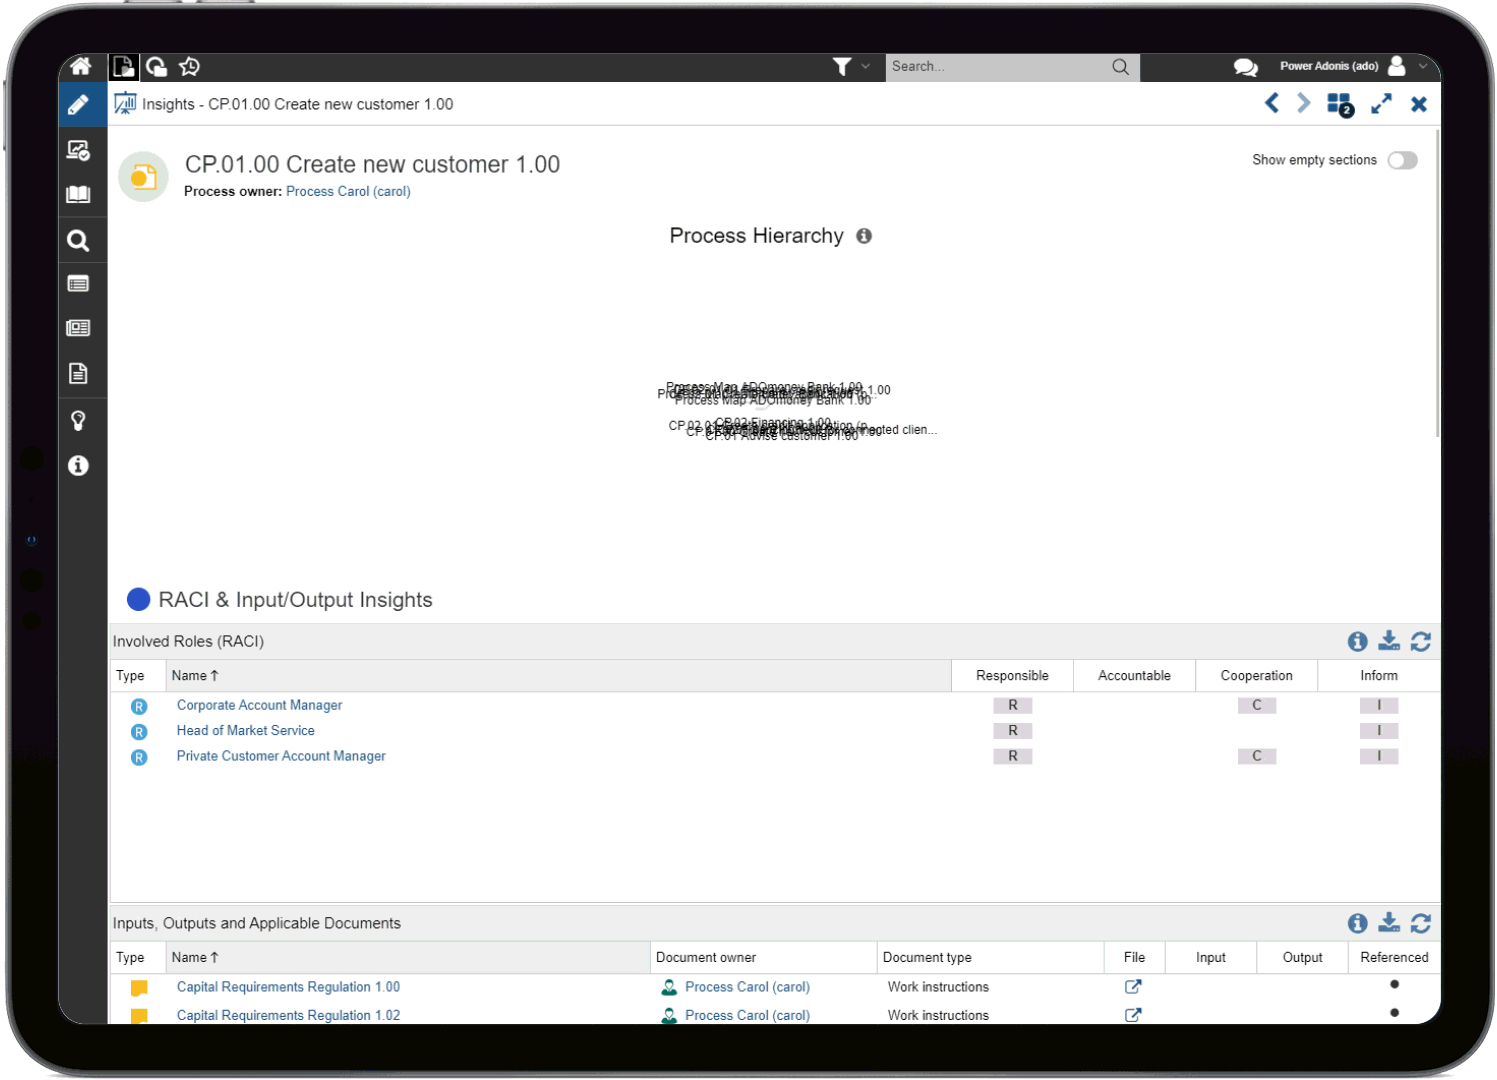Download the Inputs and Outputs table data

tap(1389, 923)
